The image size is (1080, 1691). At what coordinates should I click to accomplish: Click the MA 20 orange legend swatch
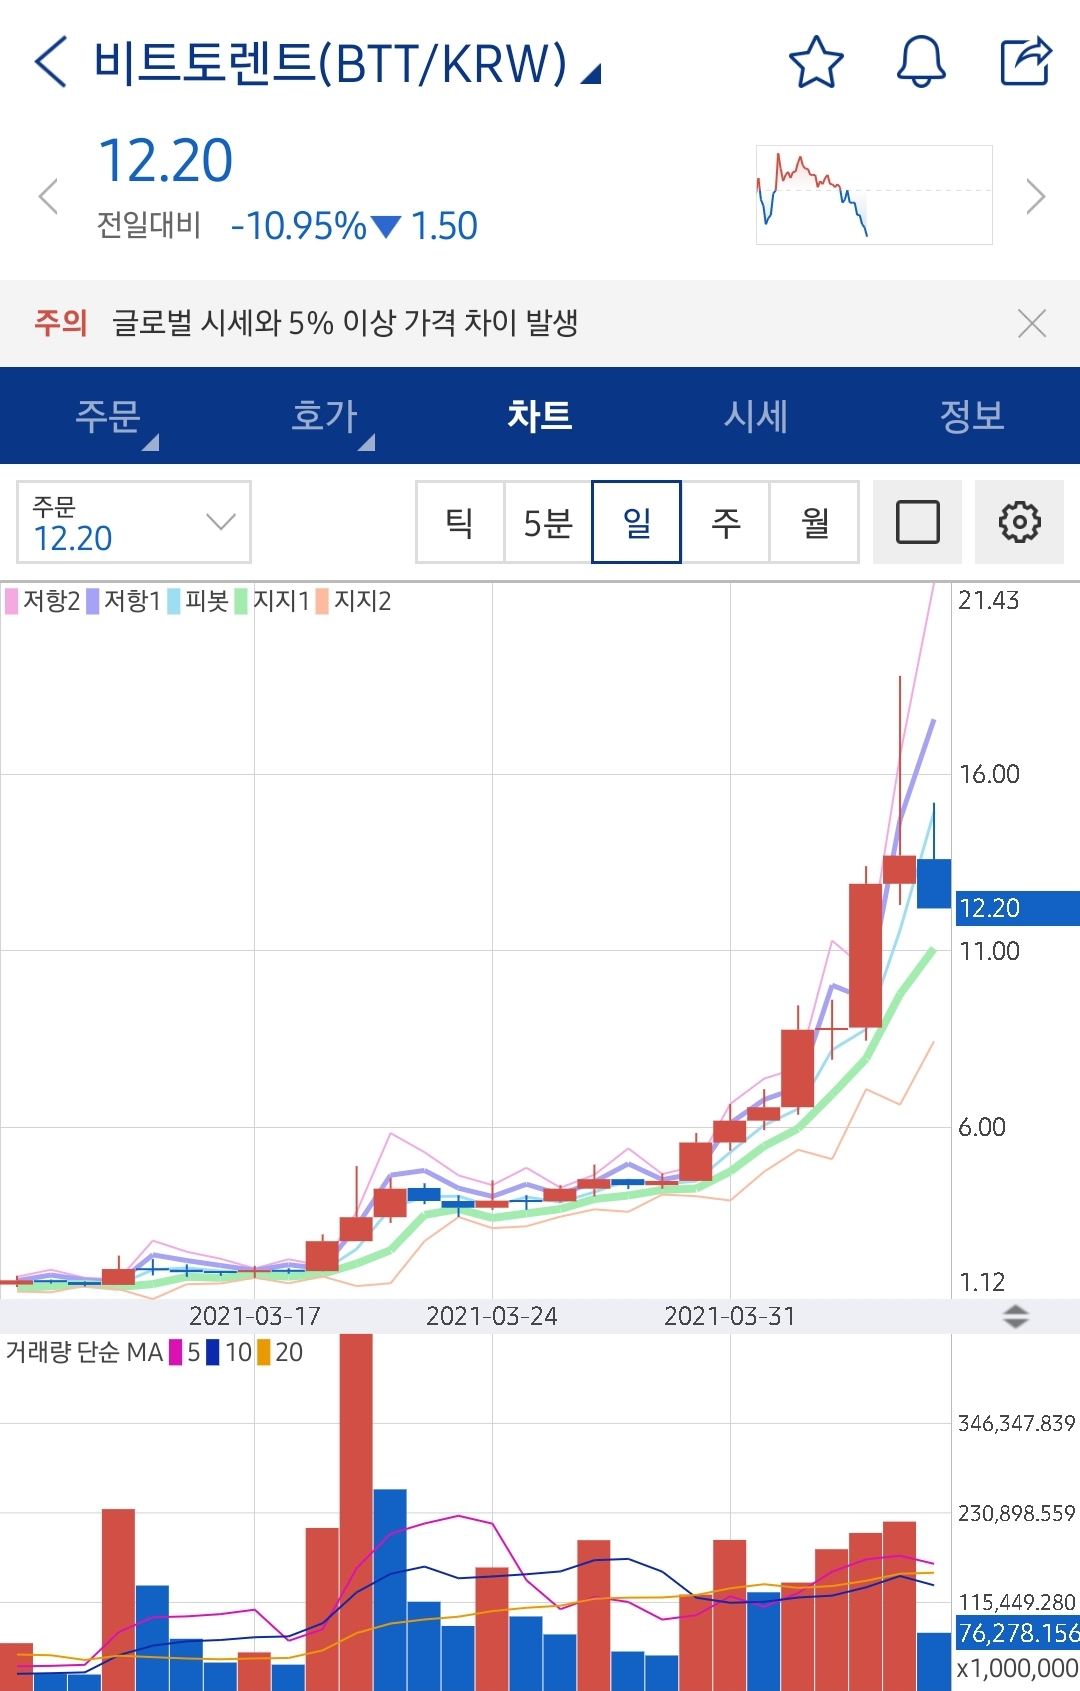tap(264, 1353)
